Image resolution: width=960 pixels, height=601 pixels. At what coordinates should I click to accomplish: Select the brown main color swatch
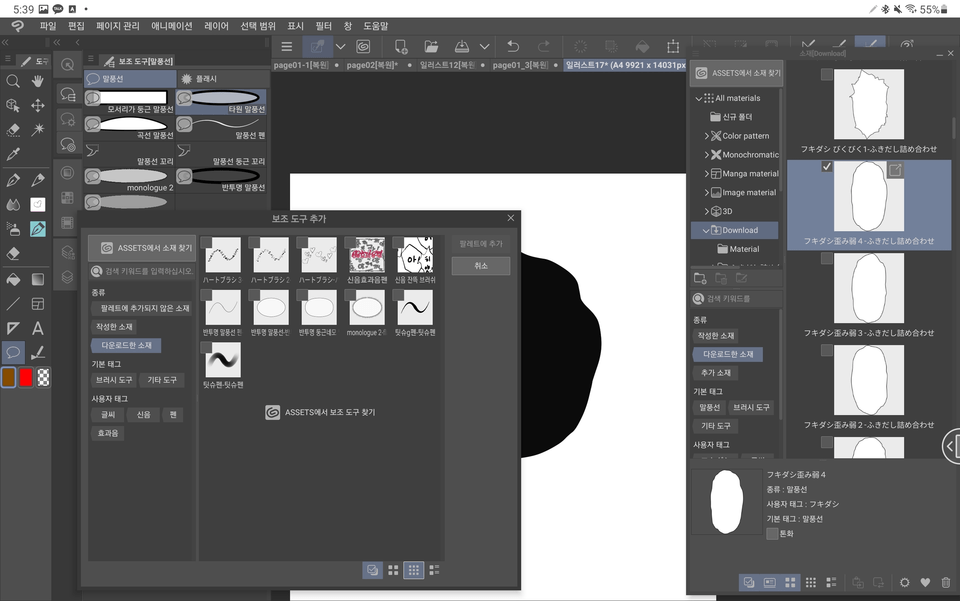tap(9, 378)
